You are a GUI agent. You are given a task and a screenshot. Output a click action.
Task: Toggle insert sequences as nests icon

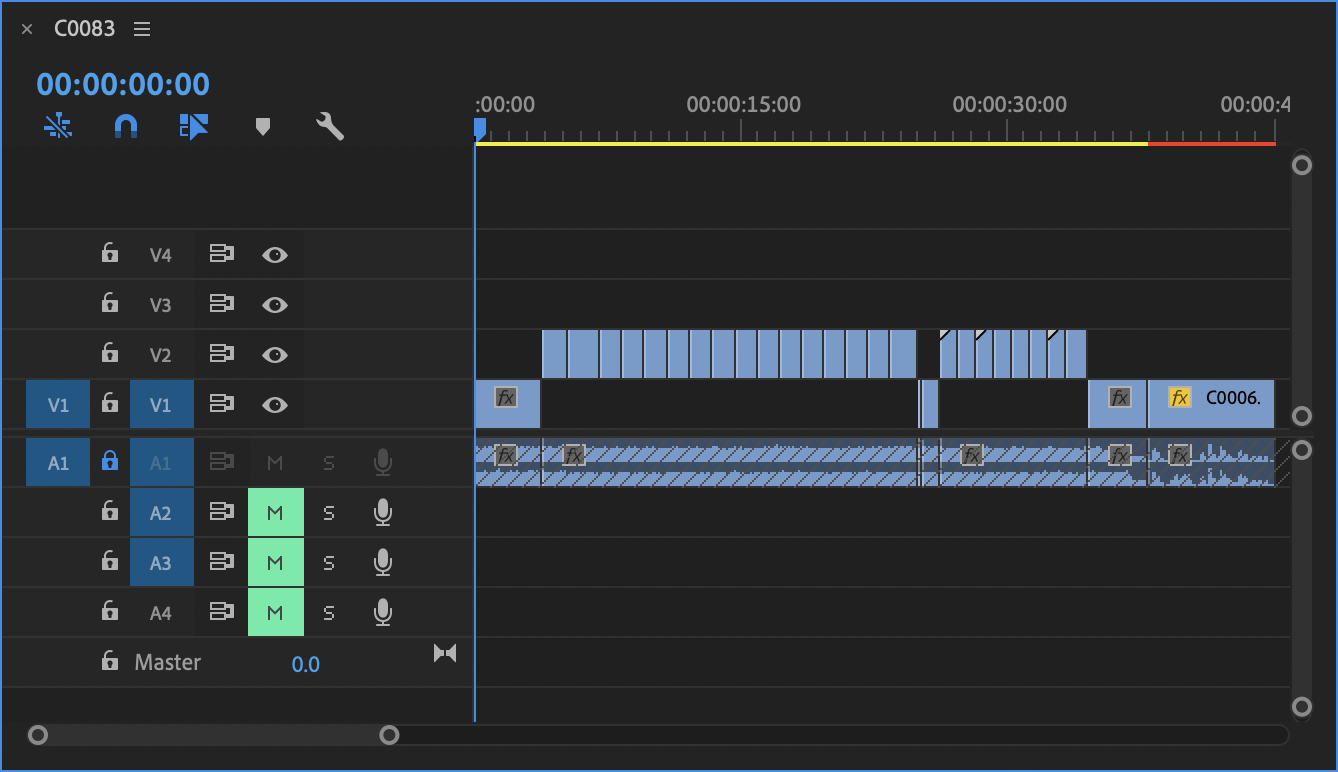tap(58, 126)
